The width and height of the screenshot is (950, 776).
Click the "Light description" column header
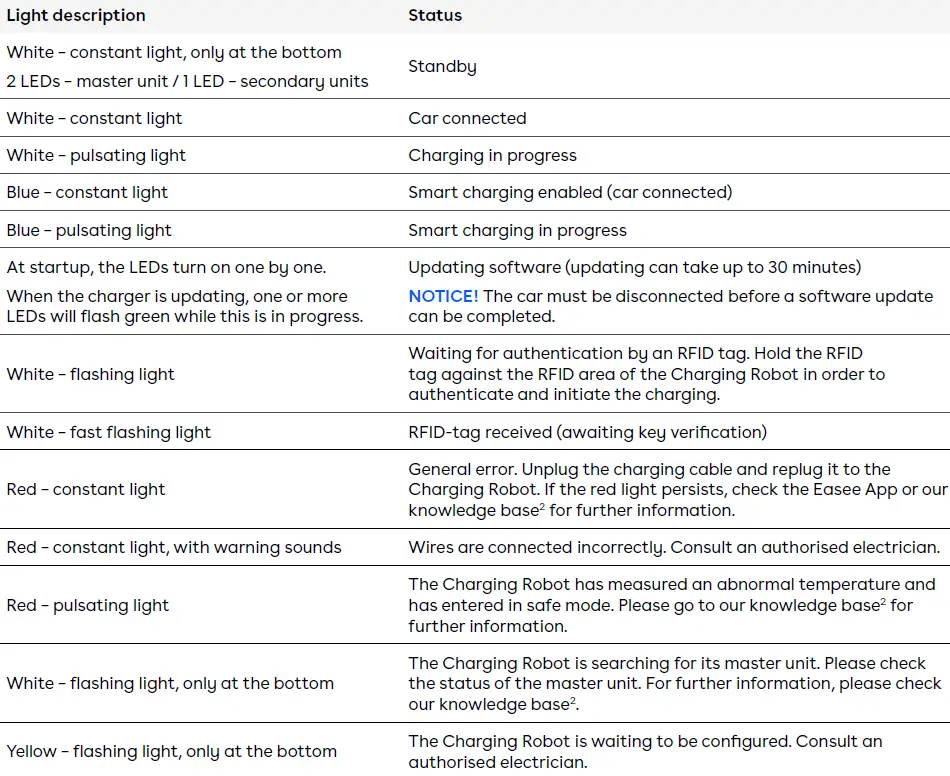76,16
